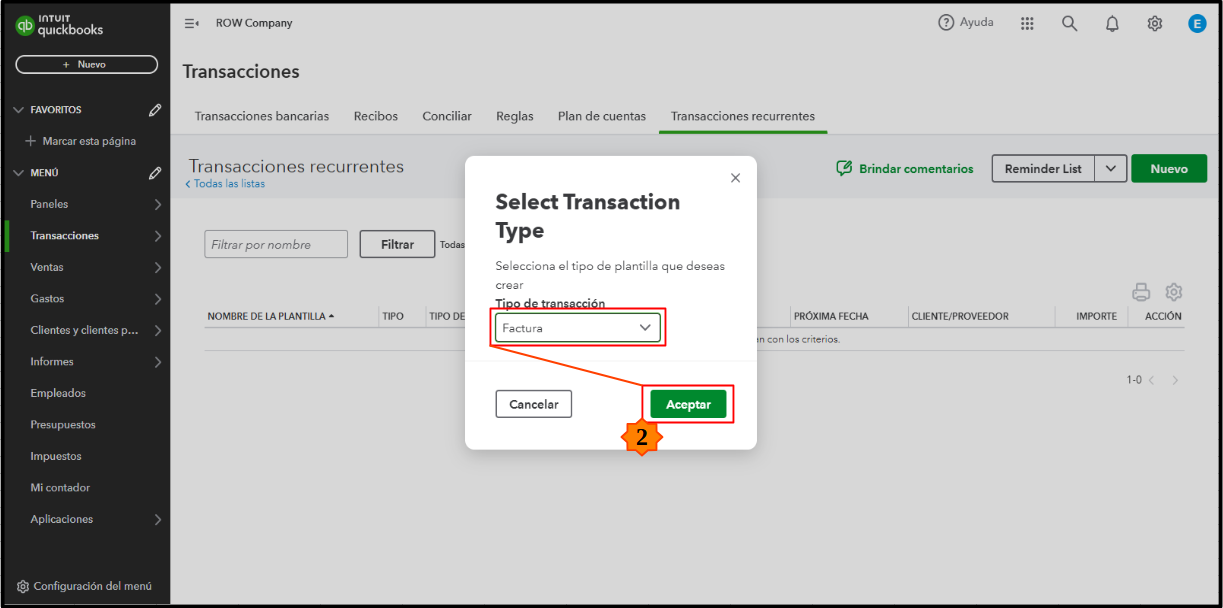Open Configuración del menú

pos(85,586)
